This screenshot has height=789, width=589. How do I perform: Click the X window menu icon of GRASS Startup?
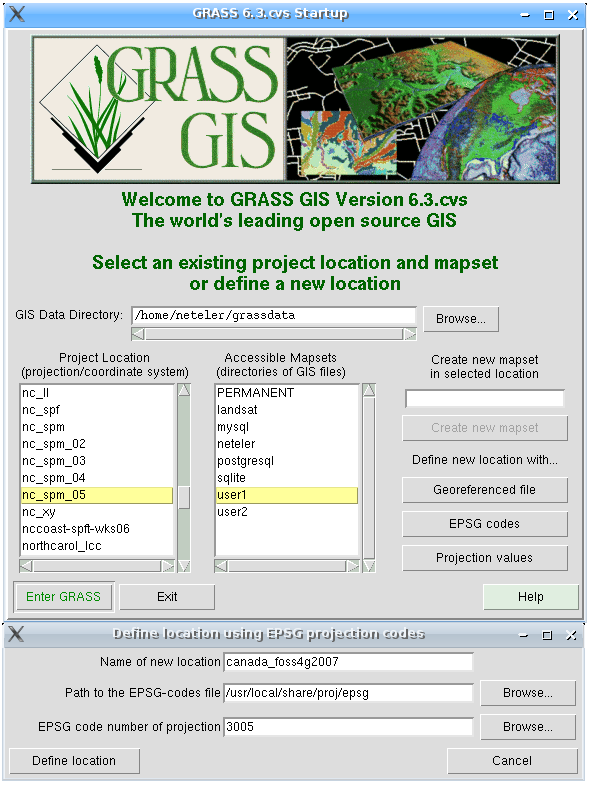click(17, 14)
